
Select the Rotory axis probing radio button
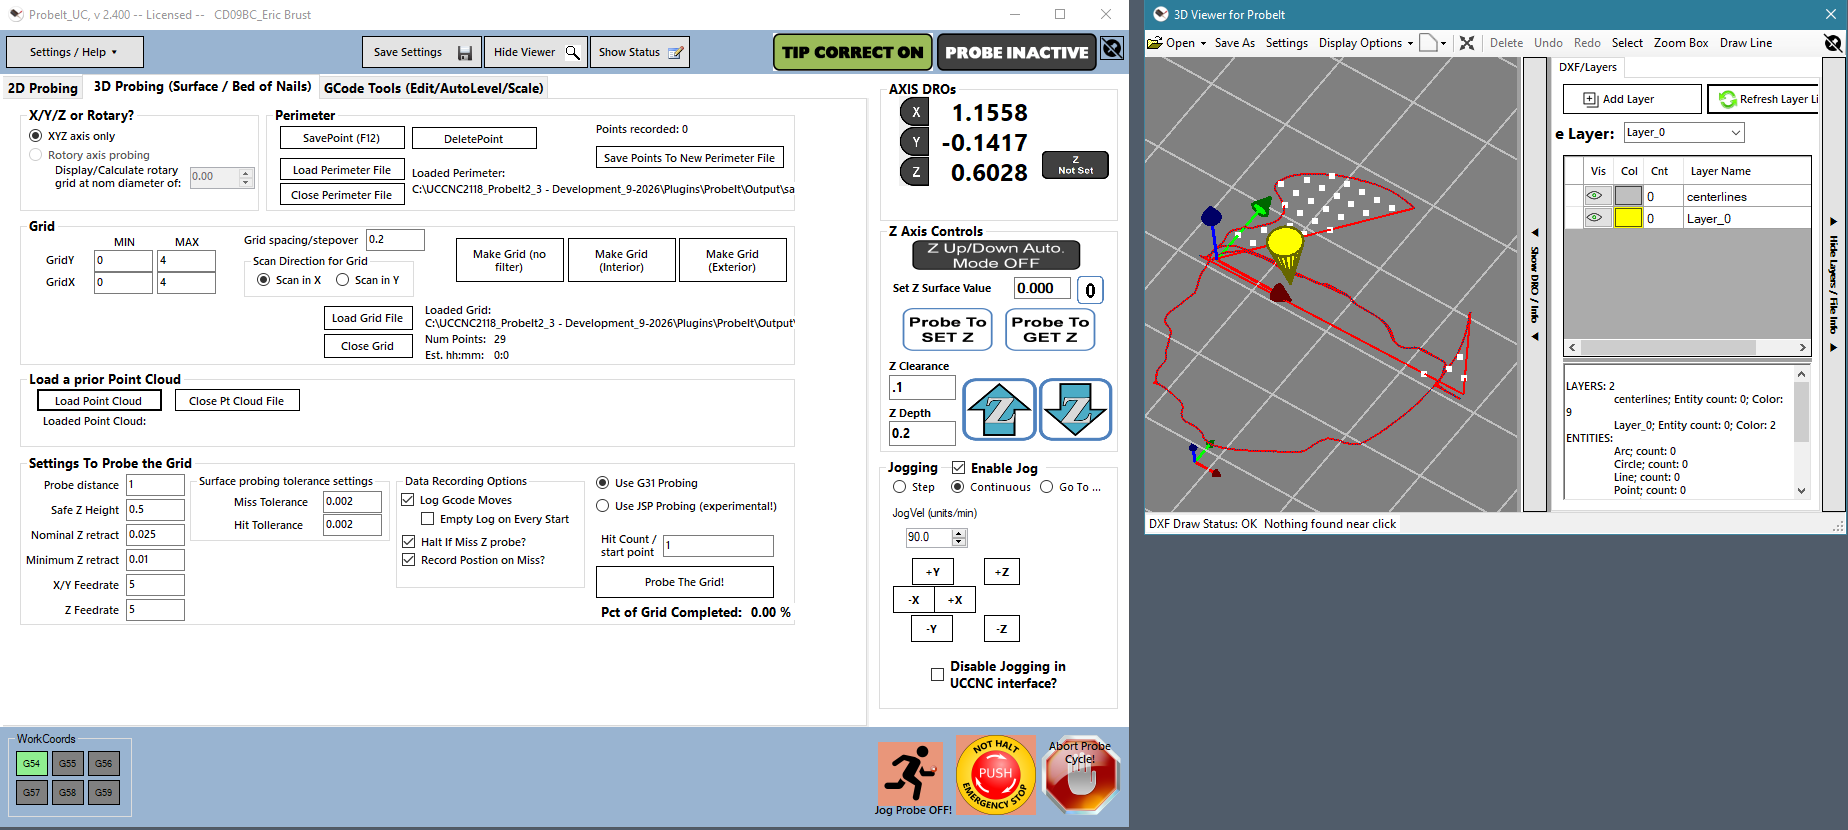[36, 155]
